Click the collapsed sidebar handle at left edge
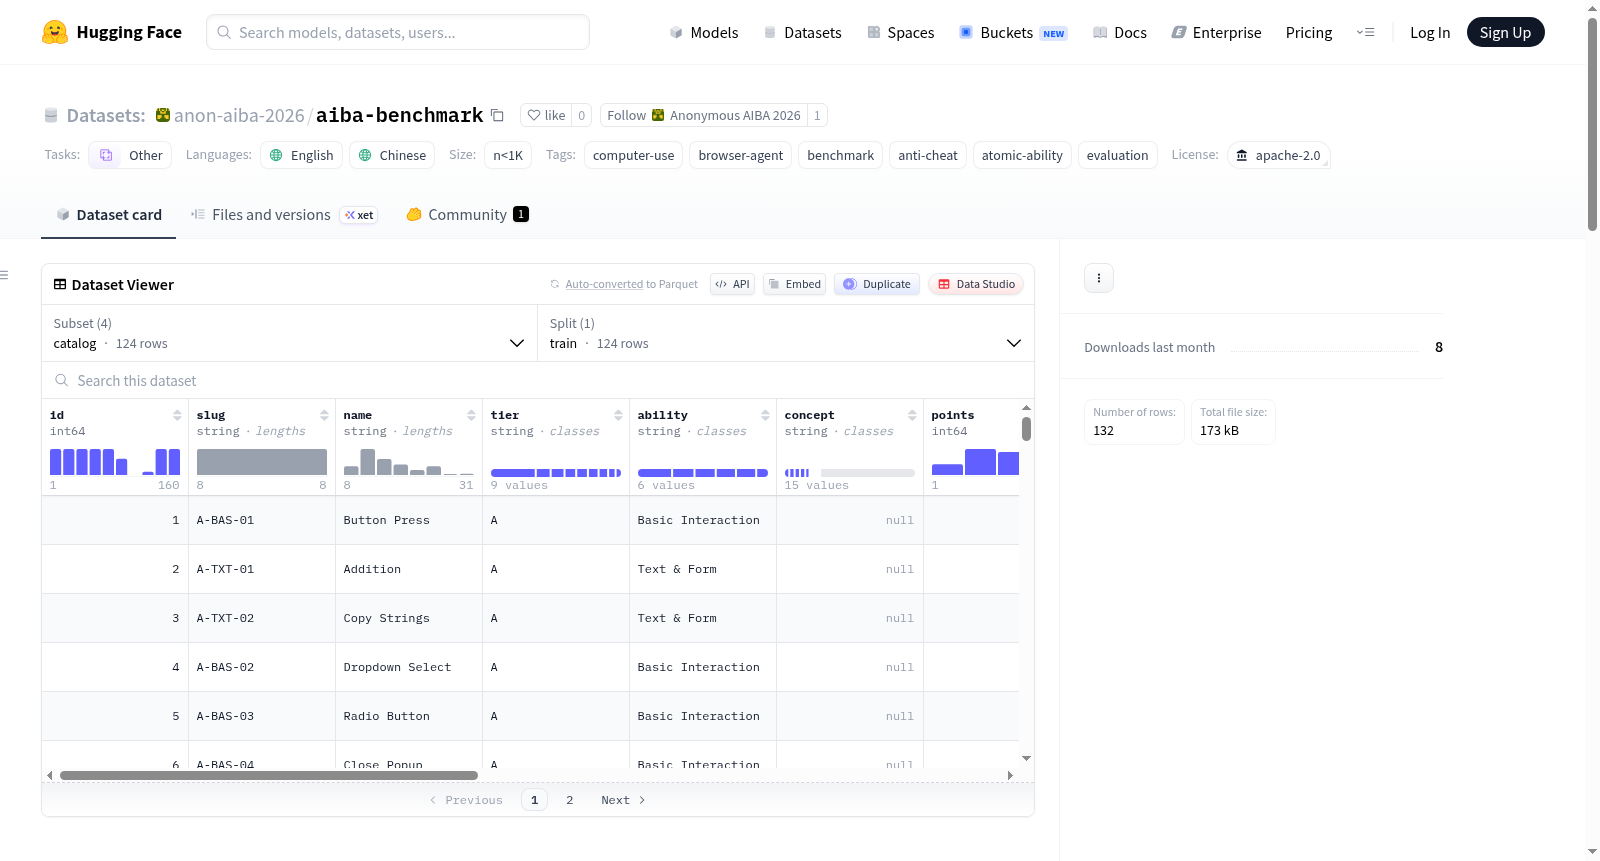 (x=4, y=275)
